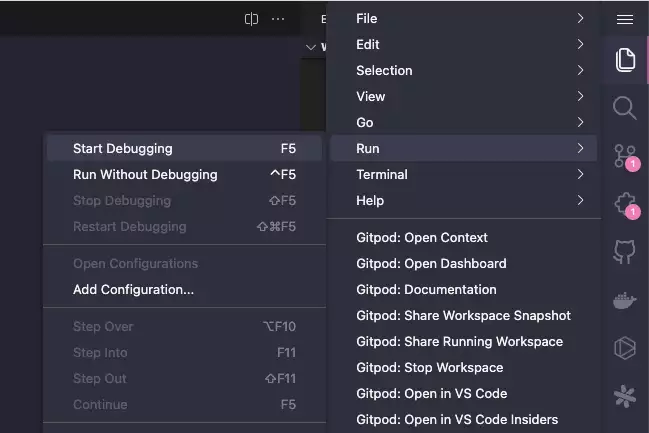The width and height of the screenshot is (649, 433).
Task: Click the Restart Debugging entry
Action: [184, 226]
